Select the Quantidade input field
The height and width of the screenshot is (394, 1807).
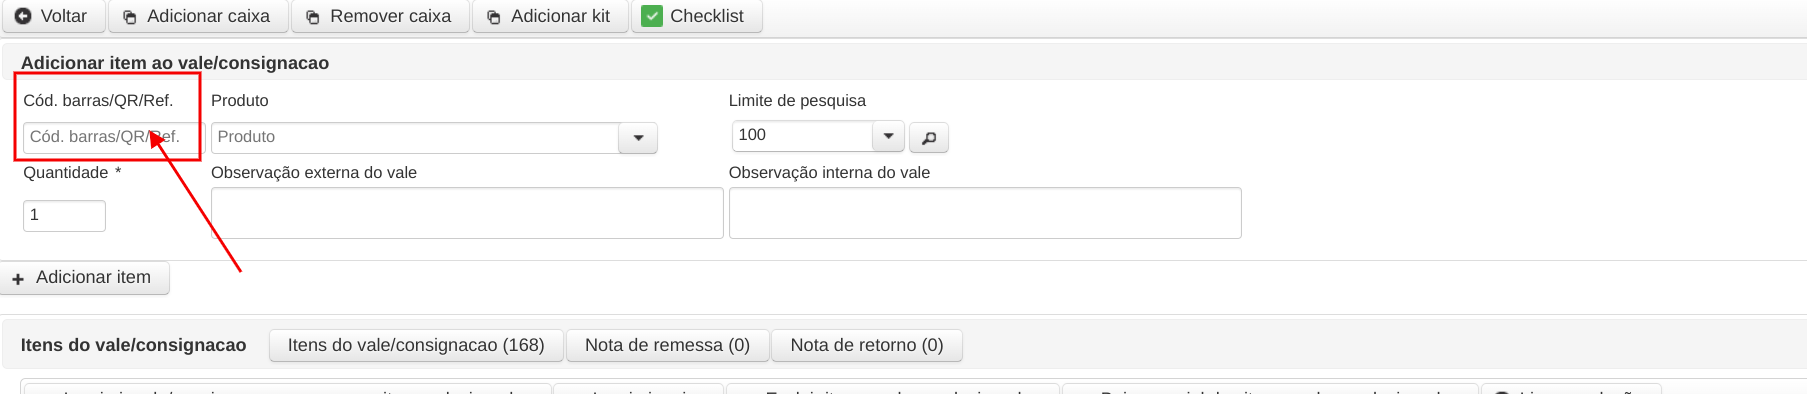(64, 216)
